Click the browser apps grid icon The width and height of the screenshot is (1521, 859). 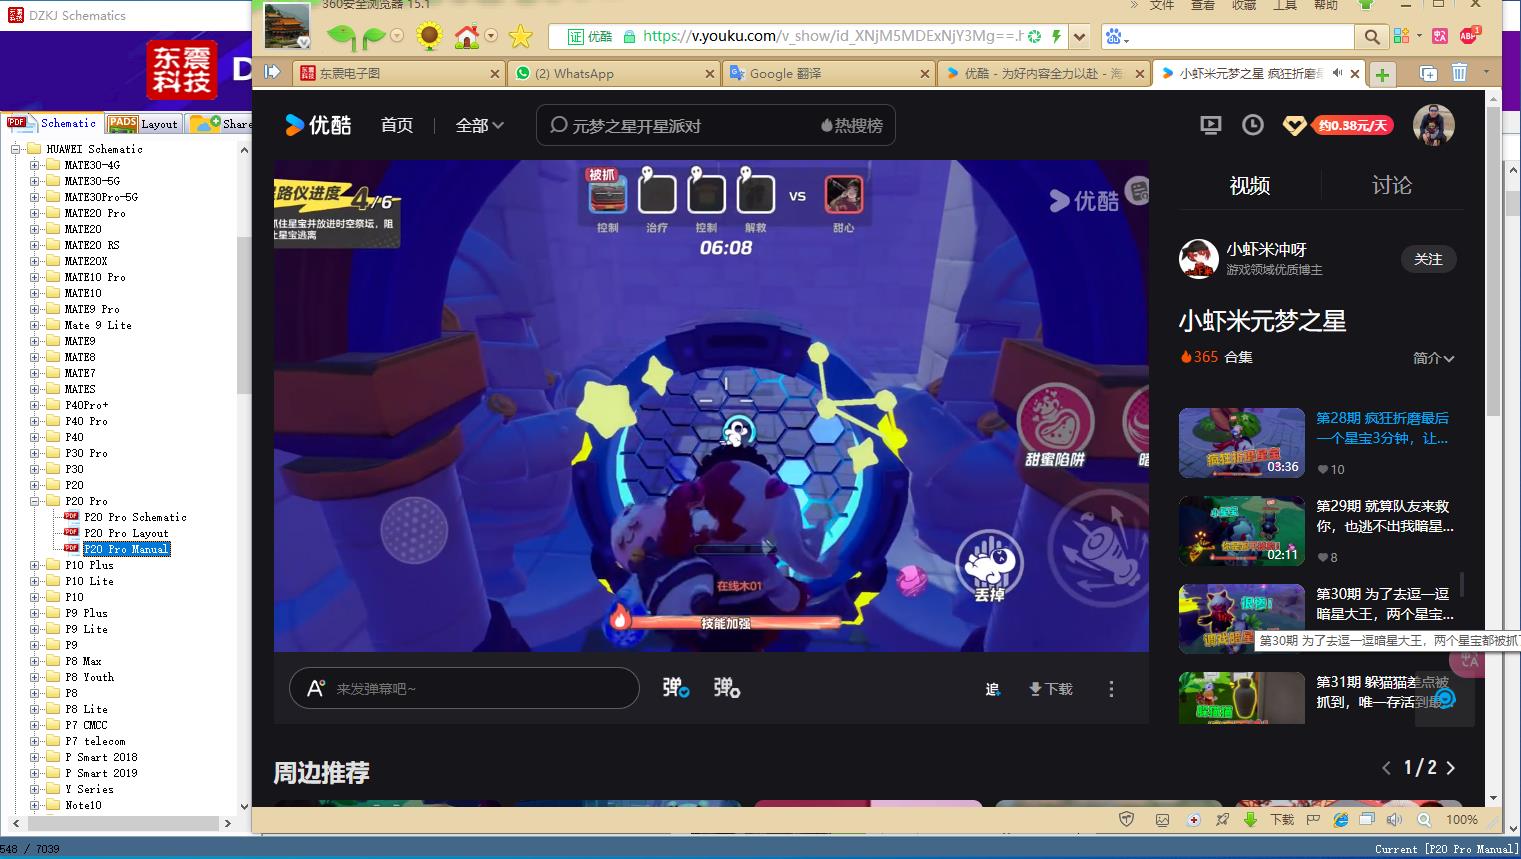[x=1401, y=36]
